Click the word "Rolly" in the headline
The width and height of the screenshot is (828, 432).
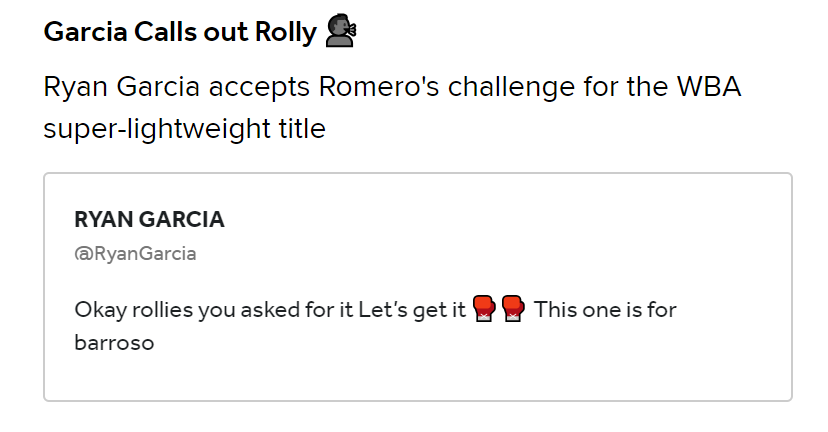click(286, 32)
